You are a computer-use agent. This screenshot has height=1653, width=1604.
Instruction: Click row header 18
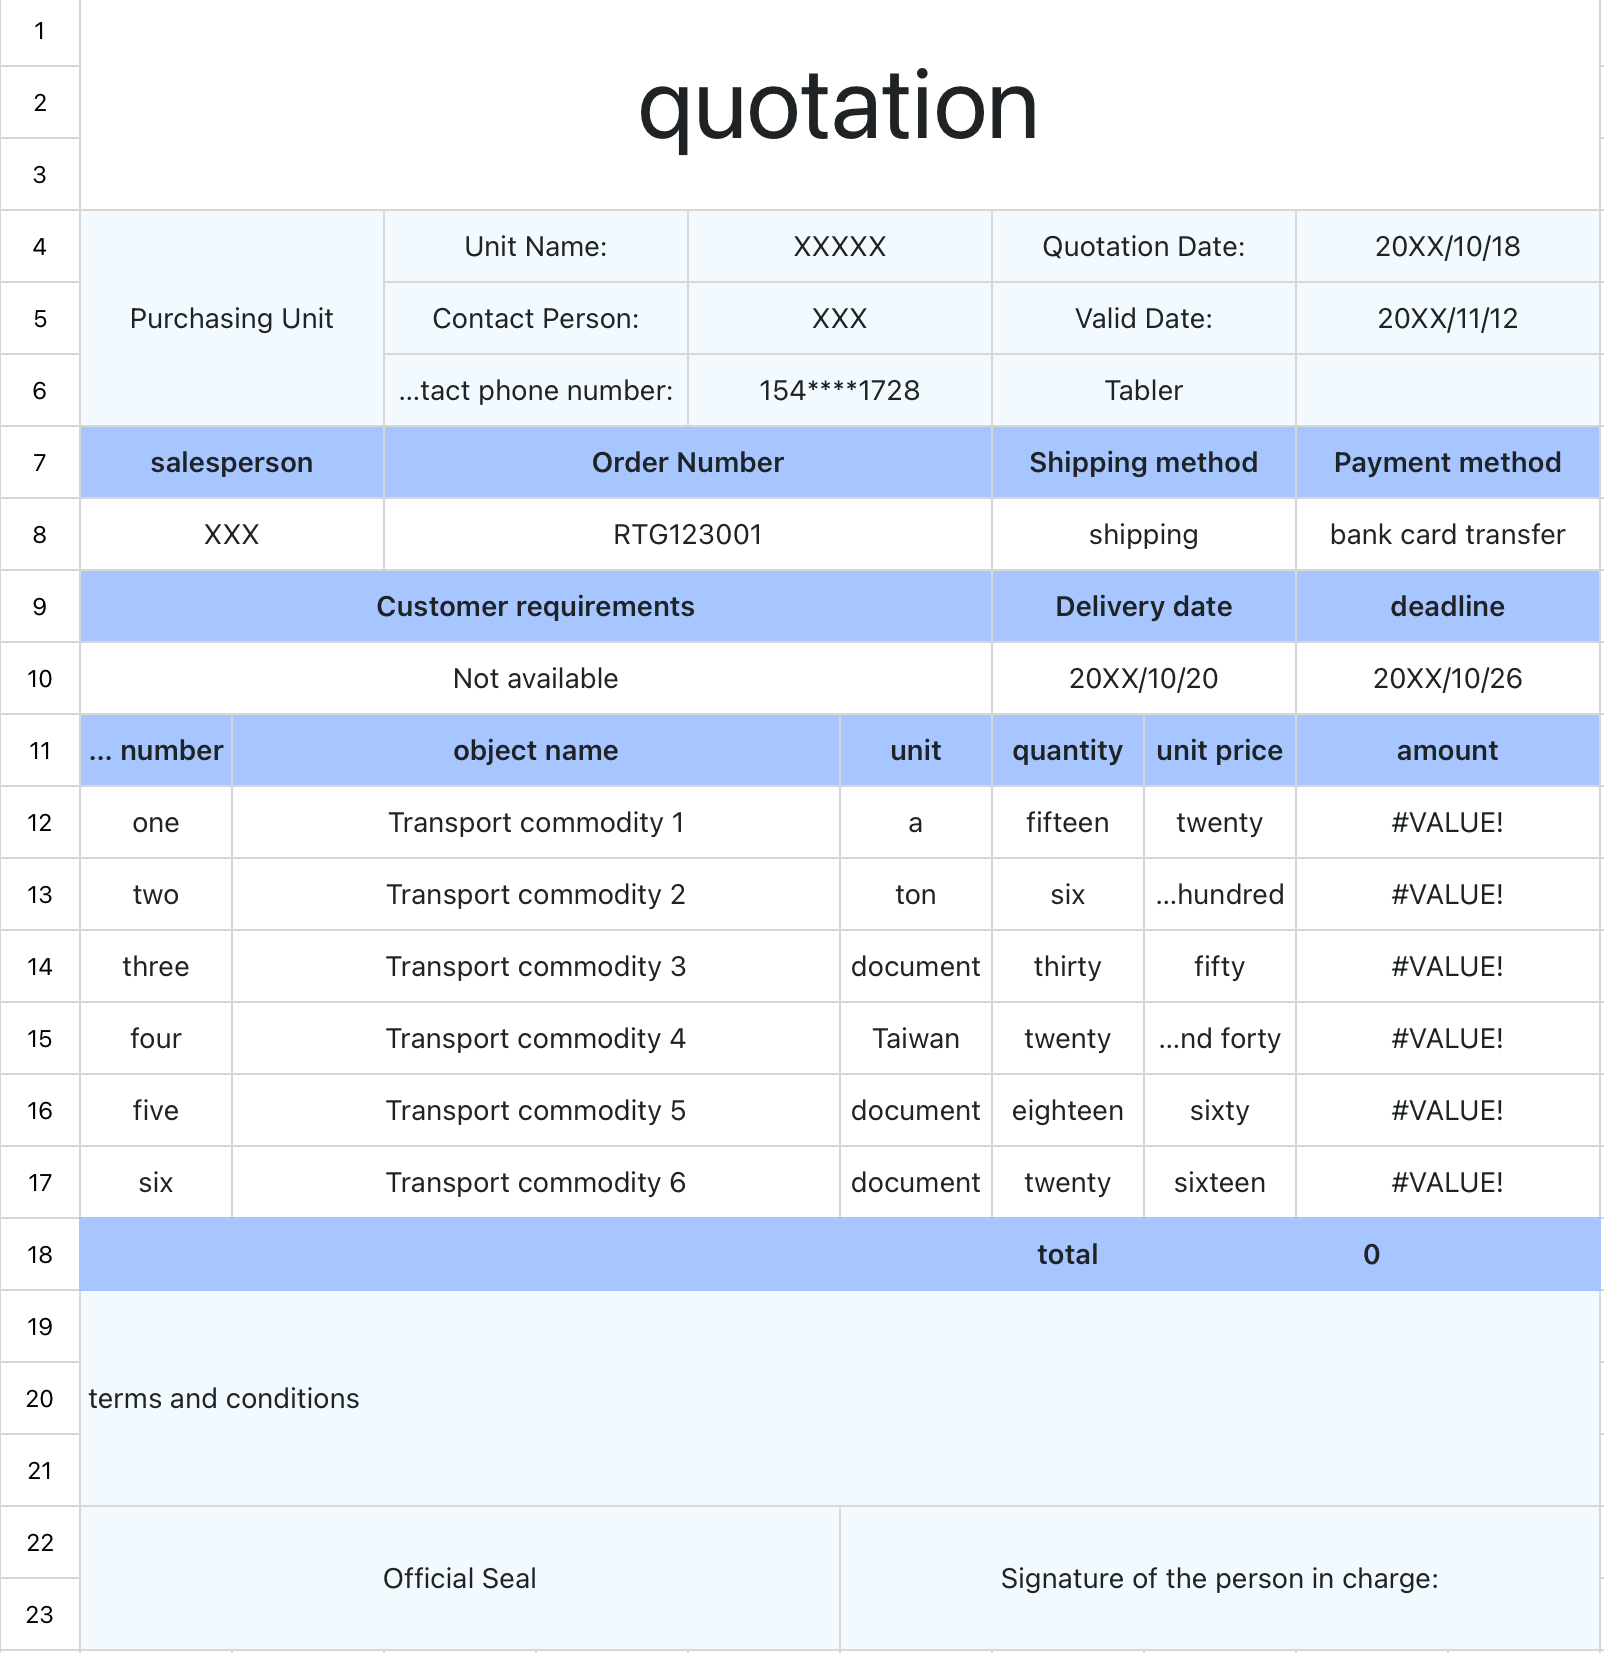(x=40, y=1254)
